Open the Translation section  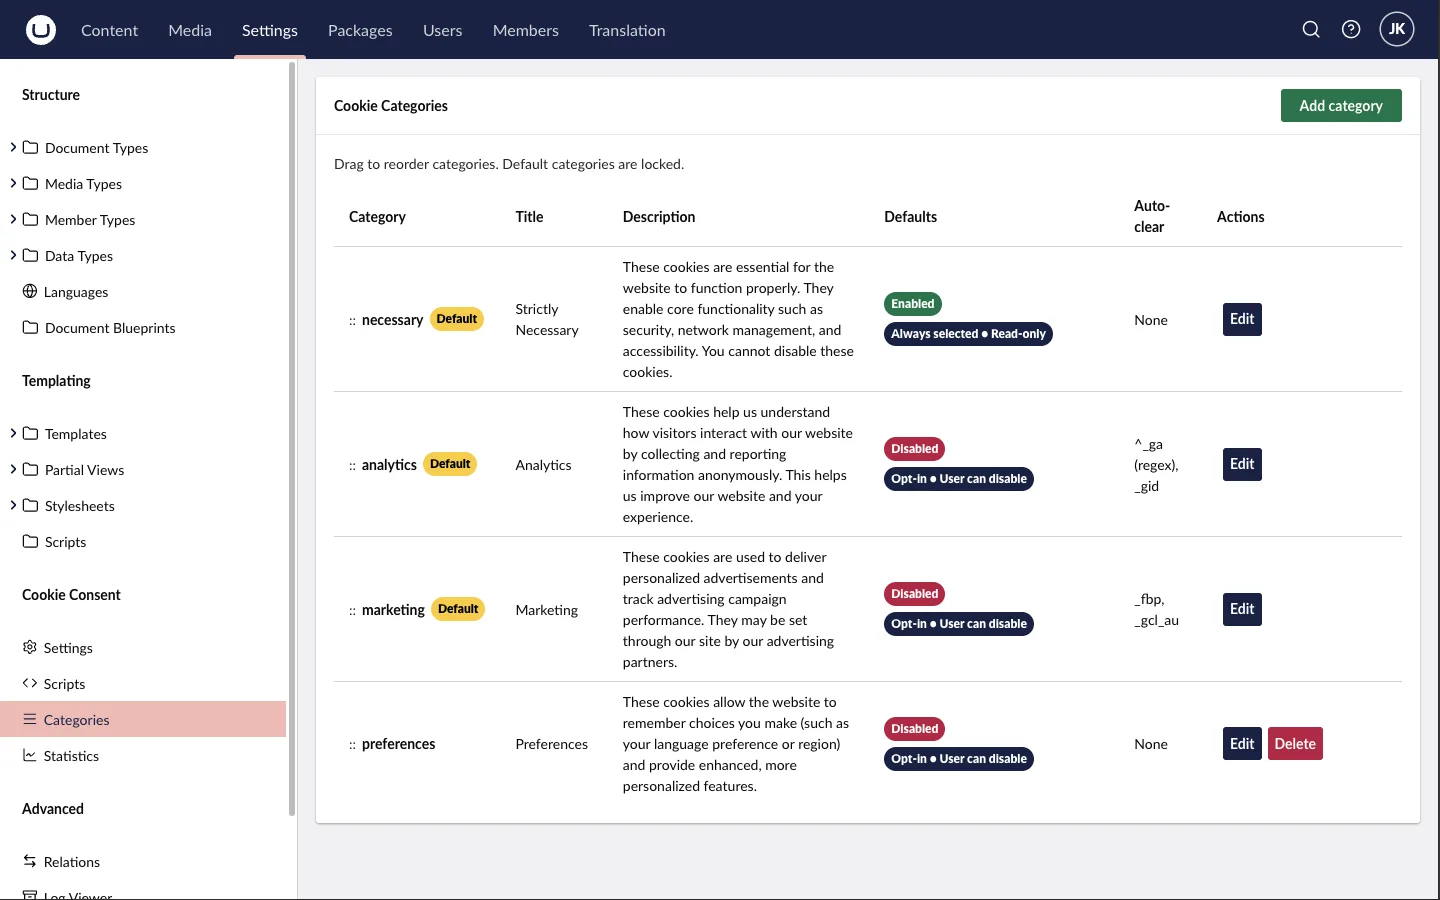coord(627,30)
